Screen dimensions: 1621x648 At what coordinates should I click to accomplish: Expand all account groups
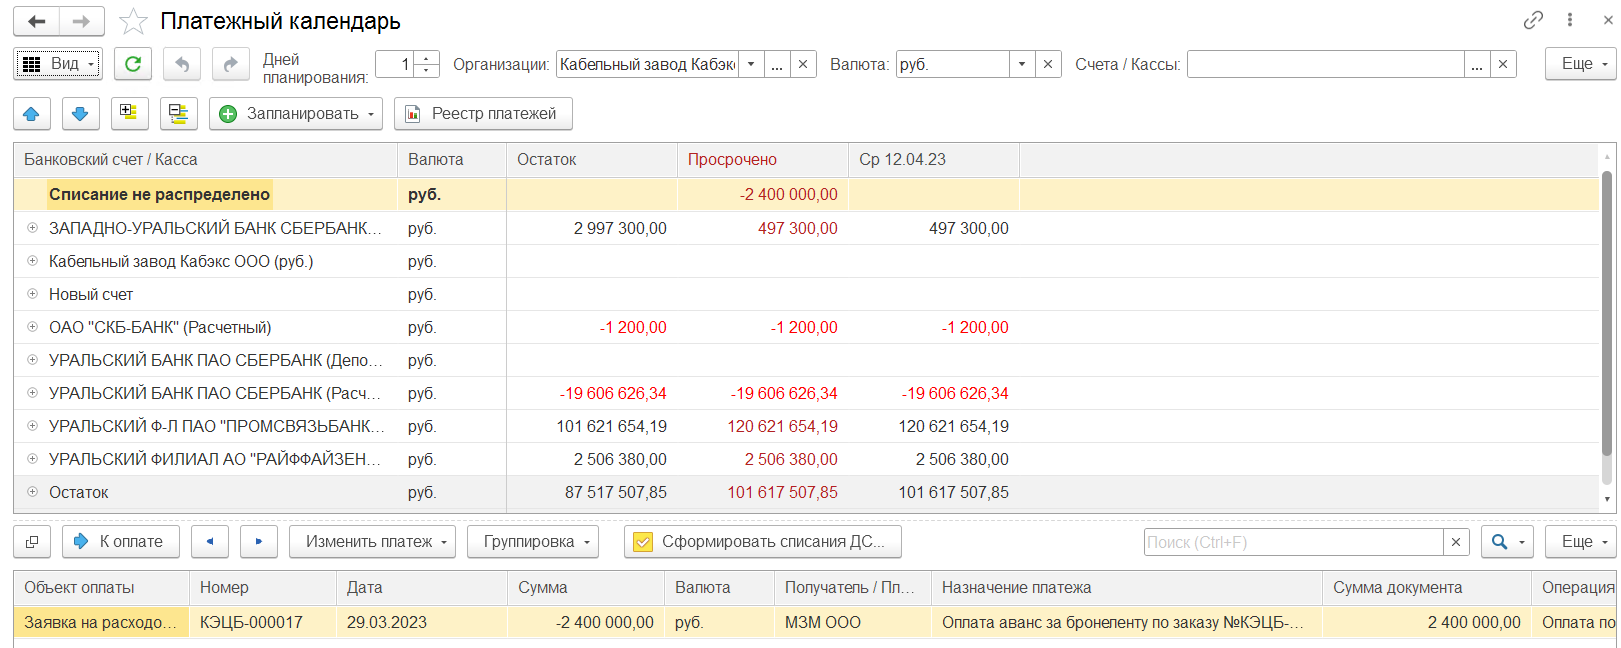(129, 114)
